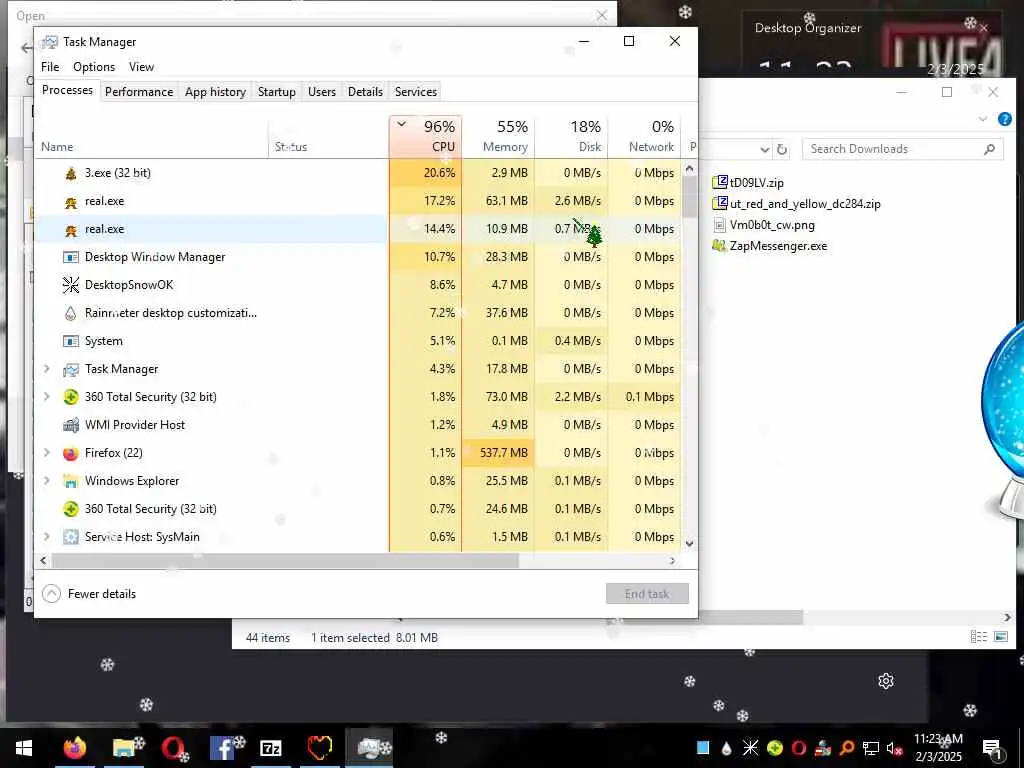Expand the 360 Total Security 73.0 MB row
The height and width of the screenshot is (768, 1024).
coord(46,396)
